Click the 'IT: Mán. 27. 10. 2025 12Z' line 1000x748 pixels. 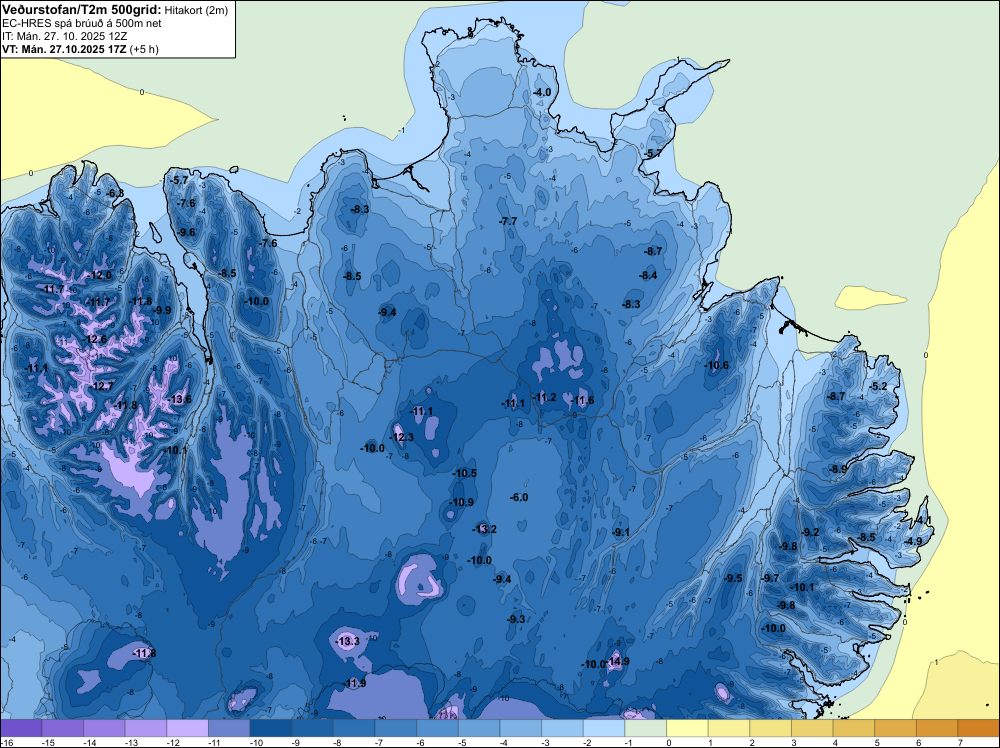(64, 36)
